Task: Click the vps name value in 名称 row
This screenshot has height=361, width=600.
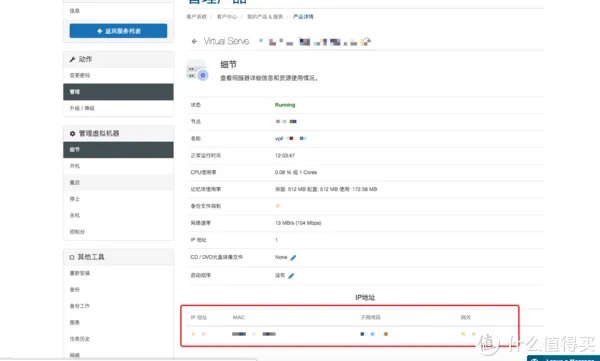Action: (x=290, y=138)
